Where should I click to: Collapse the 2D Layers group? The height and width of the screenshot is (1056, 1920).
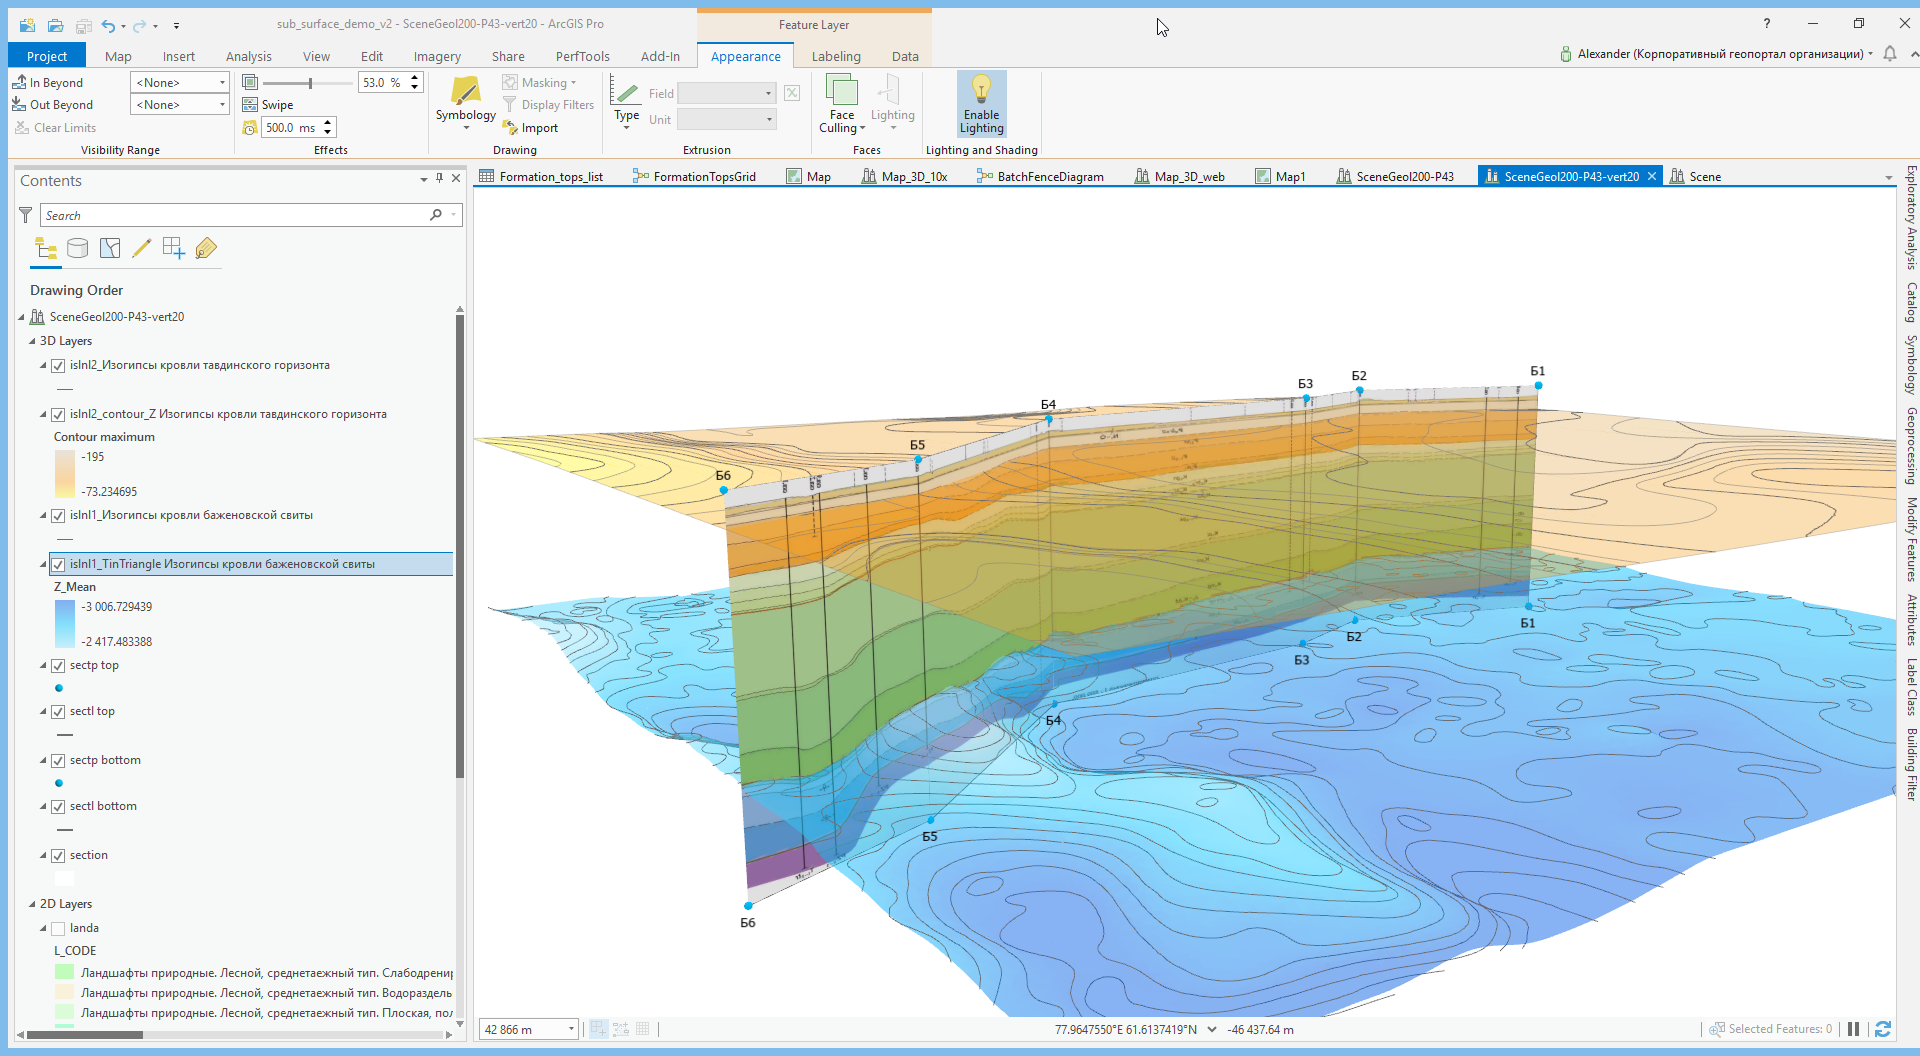click(32, 904)
